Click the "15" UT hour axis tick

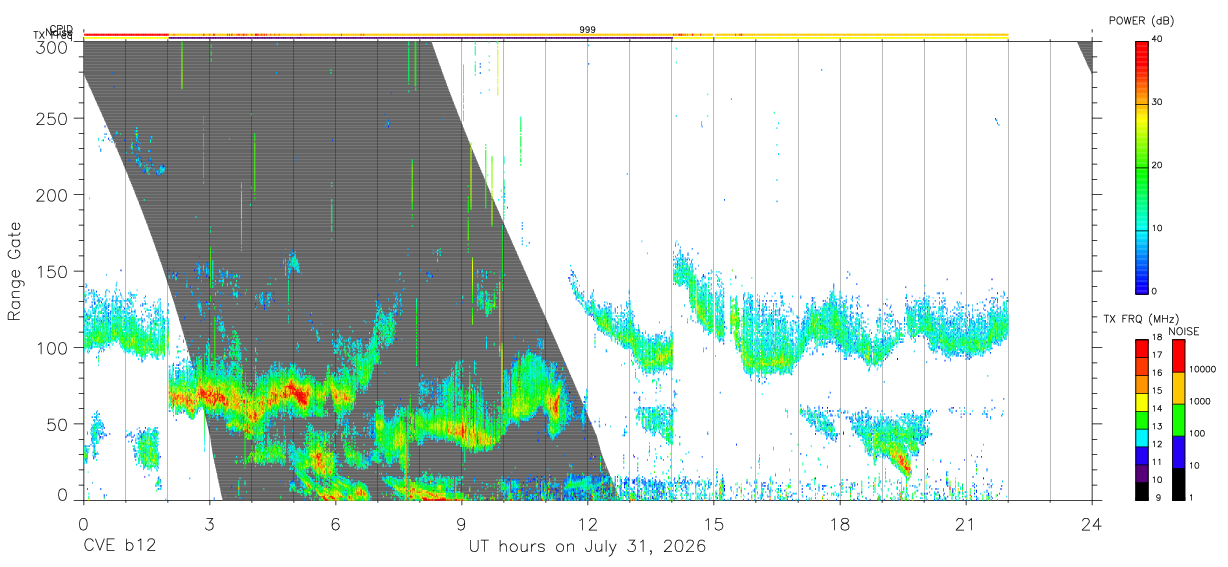(x=713, y=524)
